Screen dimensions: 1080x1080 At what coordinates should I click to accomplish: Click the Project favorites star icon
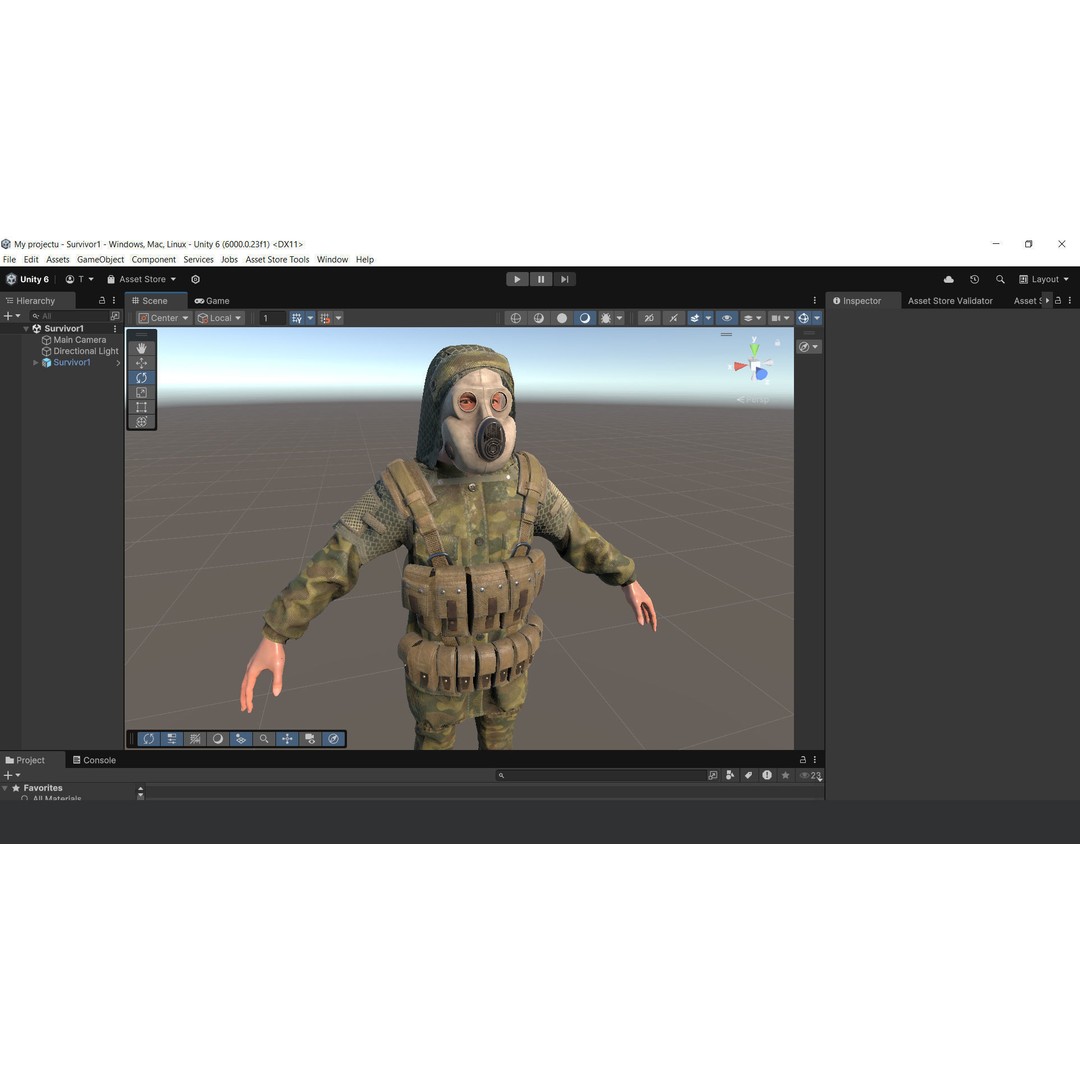(785, 775)
